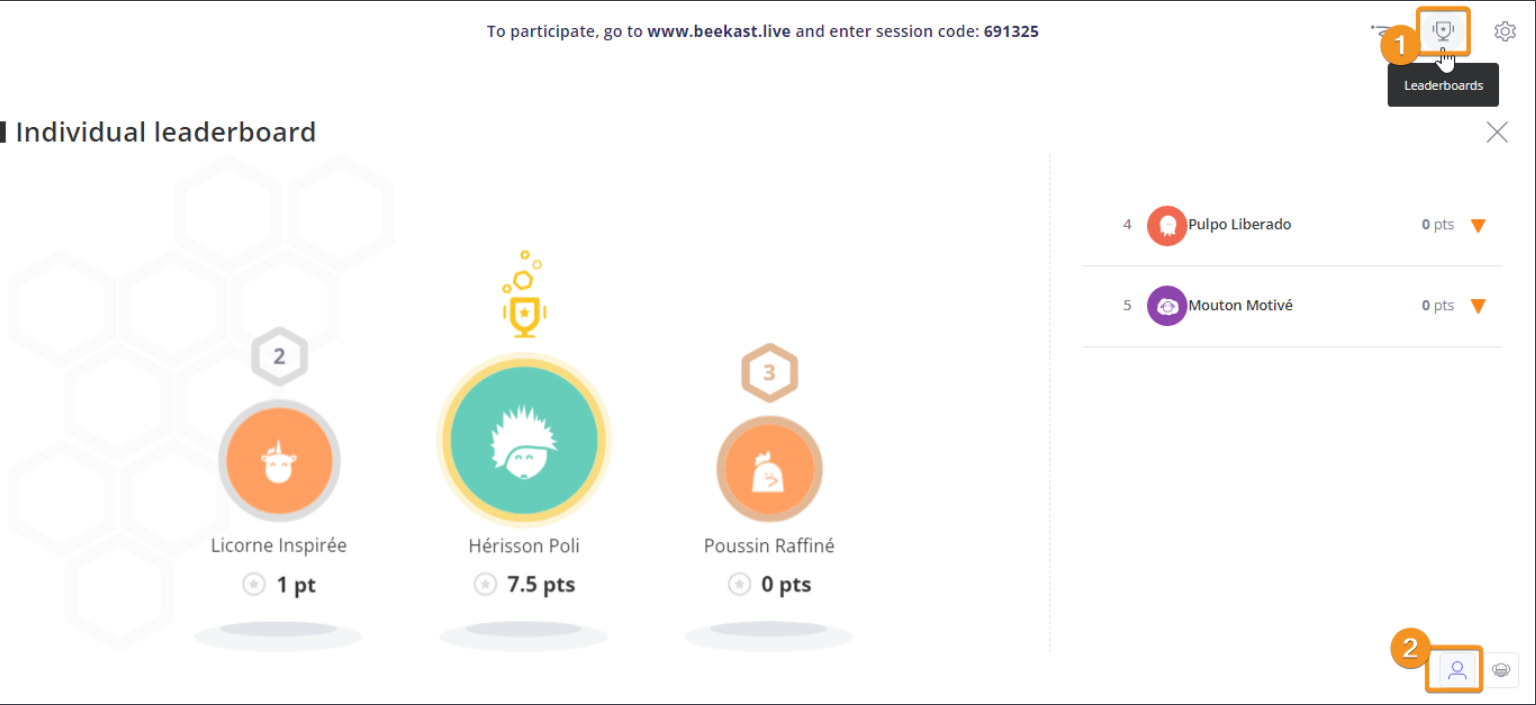
Task: Select the Pulpo Liberado leaderboard row
Action: click(1292, 225)
